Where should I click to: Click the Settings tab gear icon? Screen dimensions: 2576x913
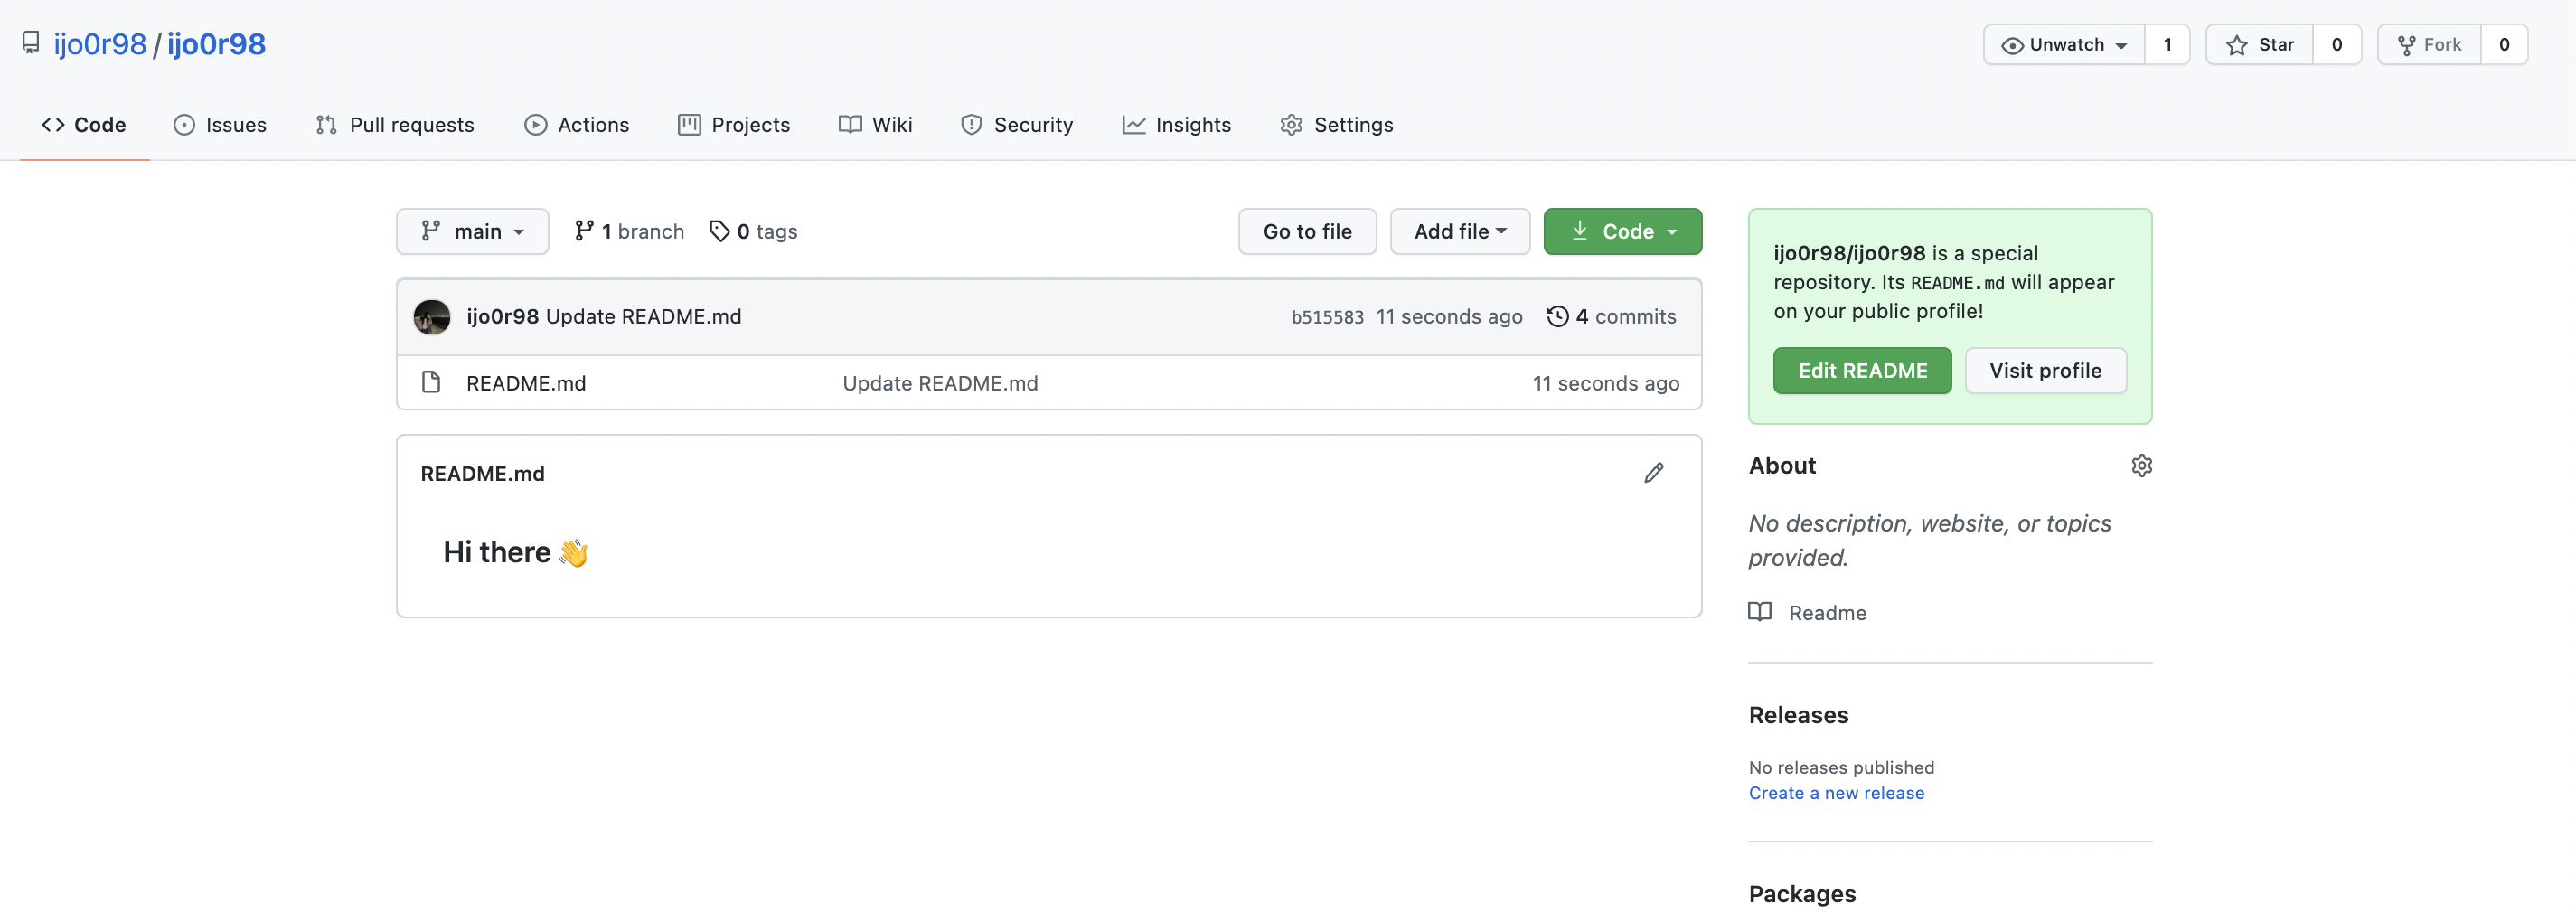click(x=1291, y=125)
